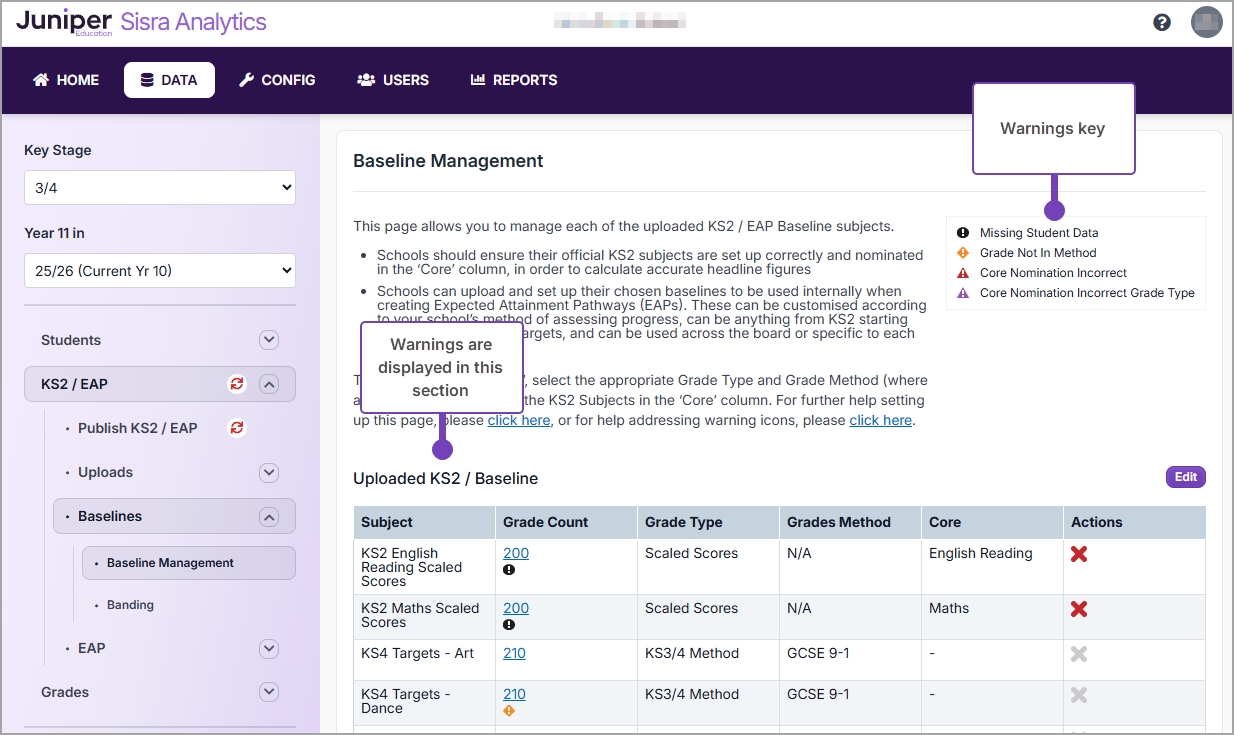Click orange warning icon under KS4 Dance count
1234x735 pixels.
point(509,711)
